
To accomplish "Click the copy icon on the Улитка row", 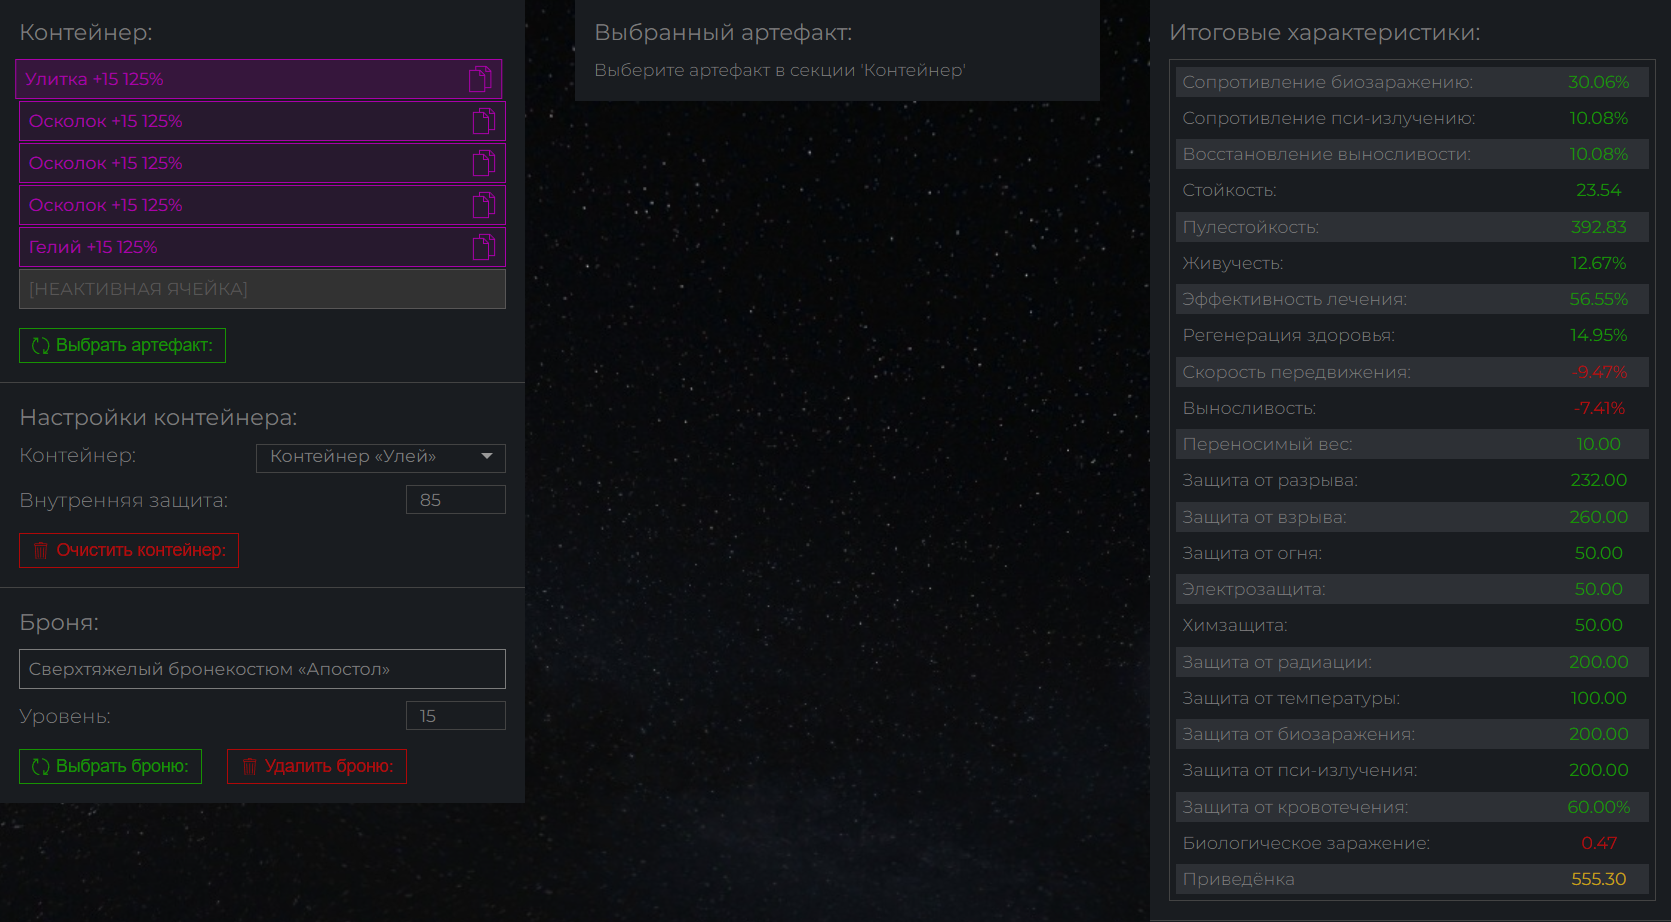I will pyautogui.click(x=480, y=79).
